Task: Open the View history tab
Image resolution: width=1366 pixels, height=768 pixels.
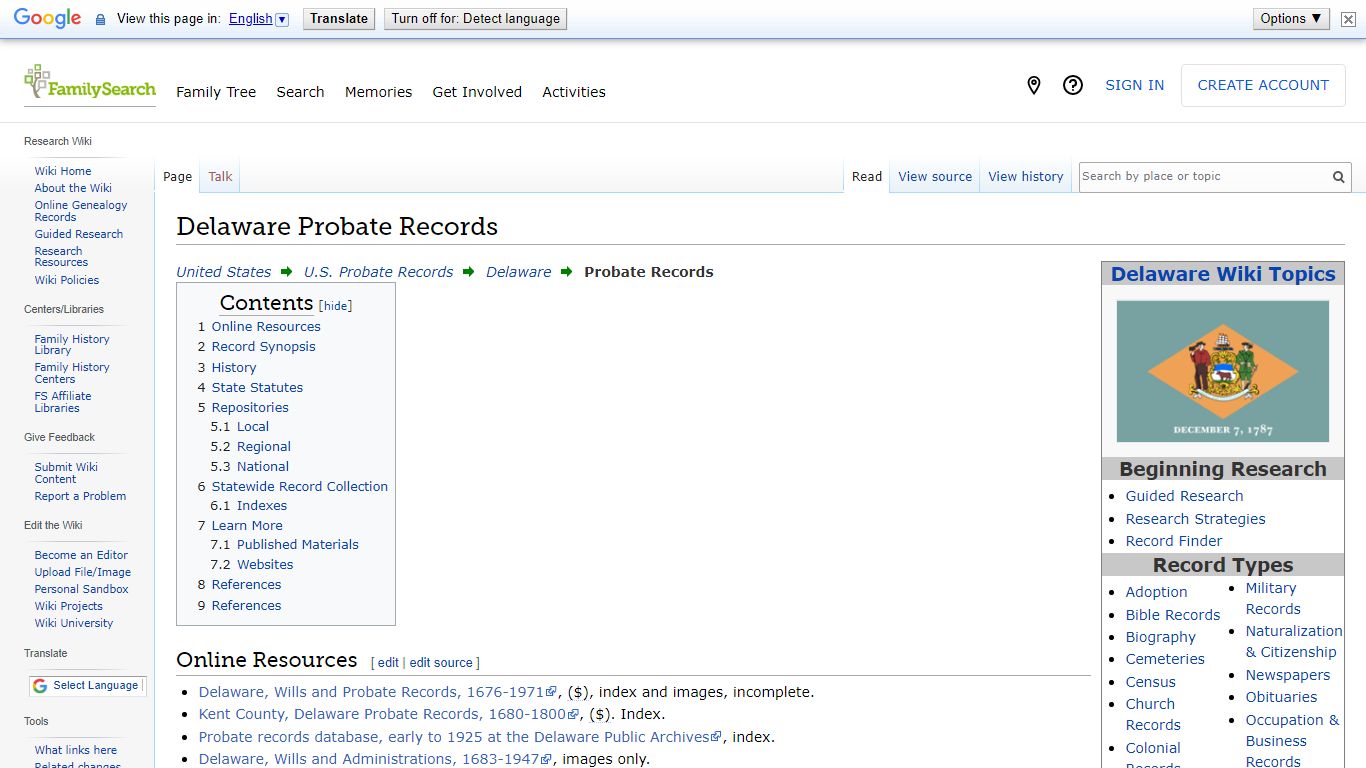Action: pos(1026,177)
